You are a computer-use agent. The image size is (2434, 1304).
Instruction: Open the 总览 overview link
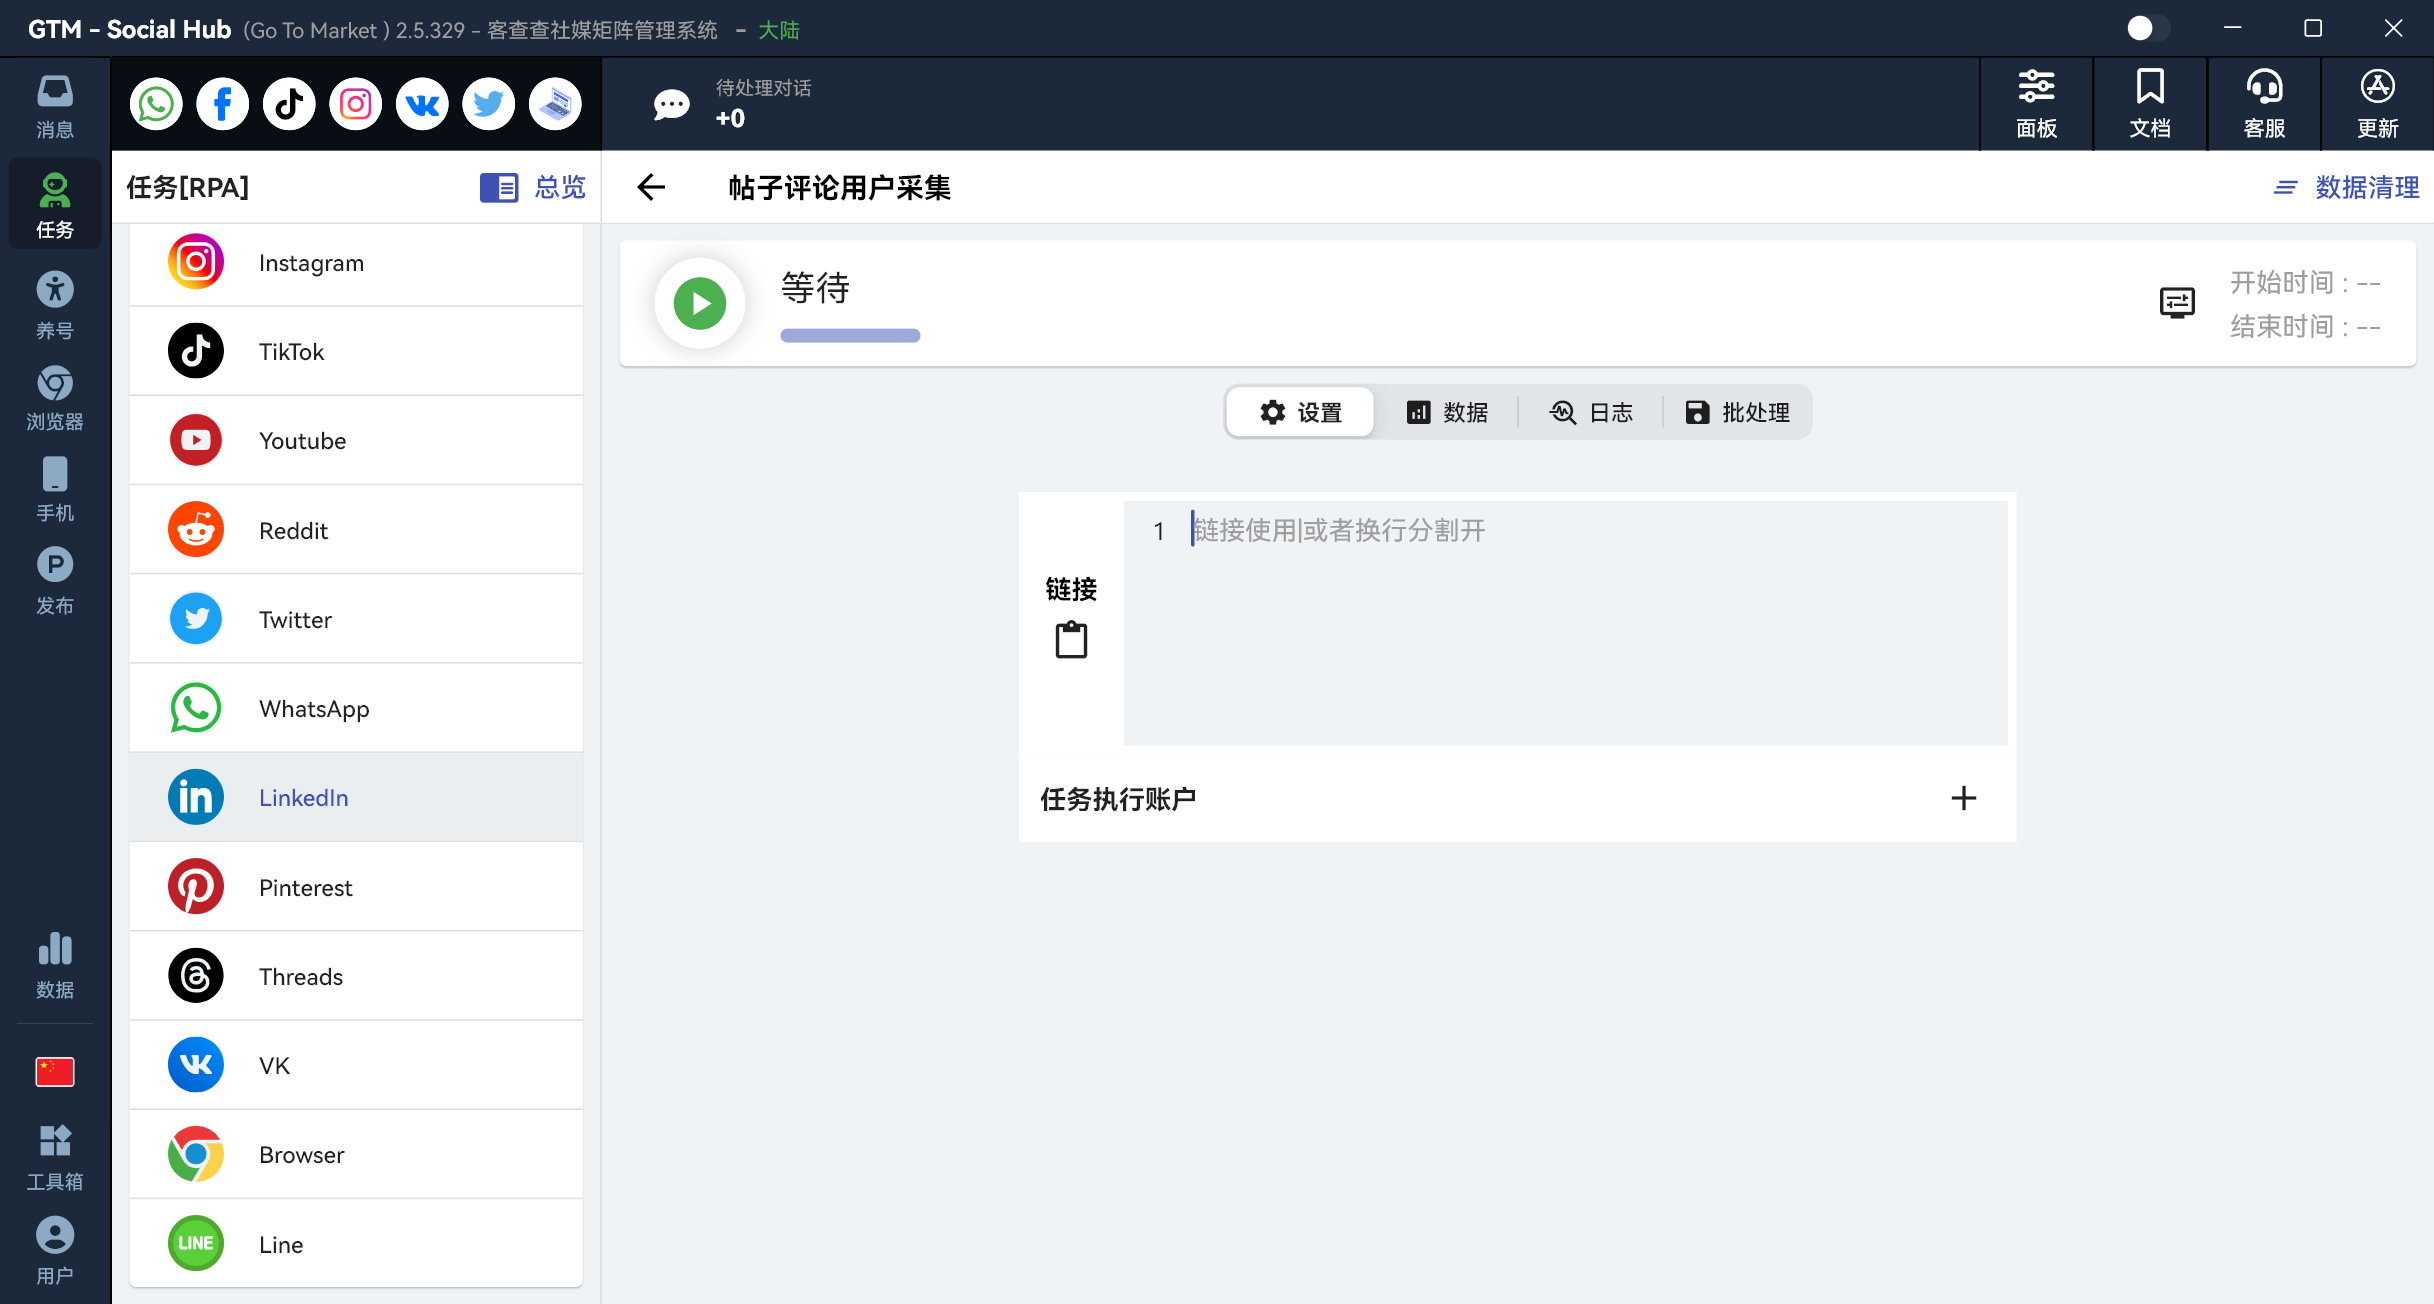[533, 187]
